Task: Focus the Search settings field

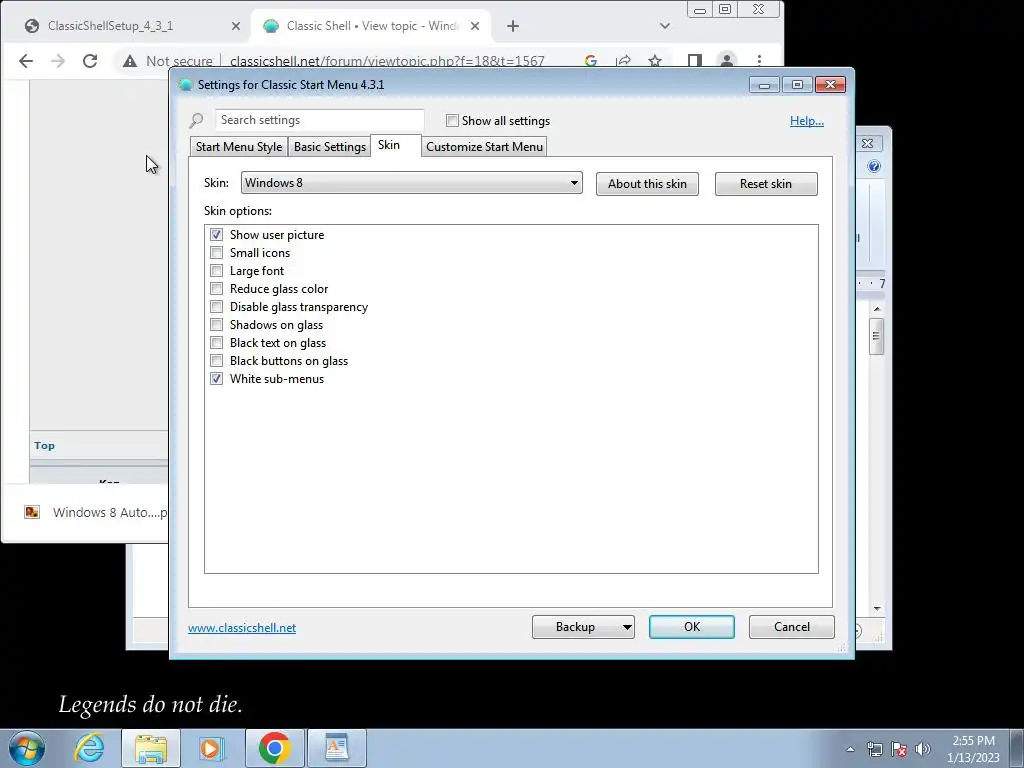Action: pos(319,120)
